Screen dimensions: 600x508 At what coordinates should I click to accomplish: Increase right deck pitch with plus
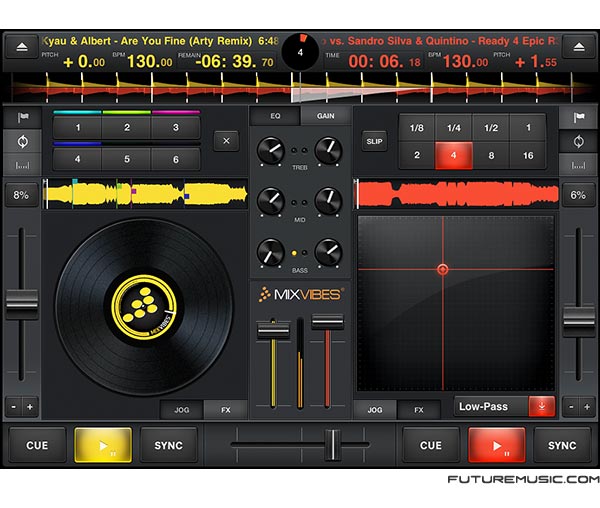(x=587, y=407)
